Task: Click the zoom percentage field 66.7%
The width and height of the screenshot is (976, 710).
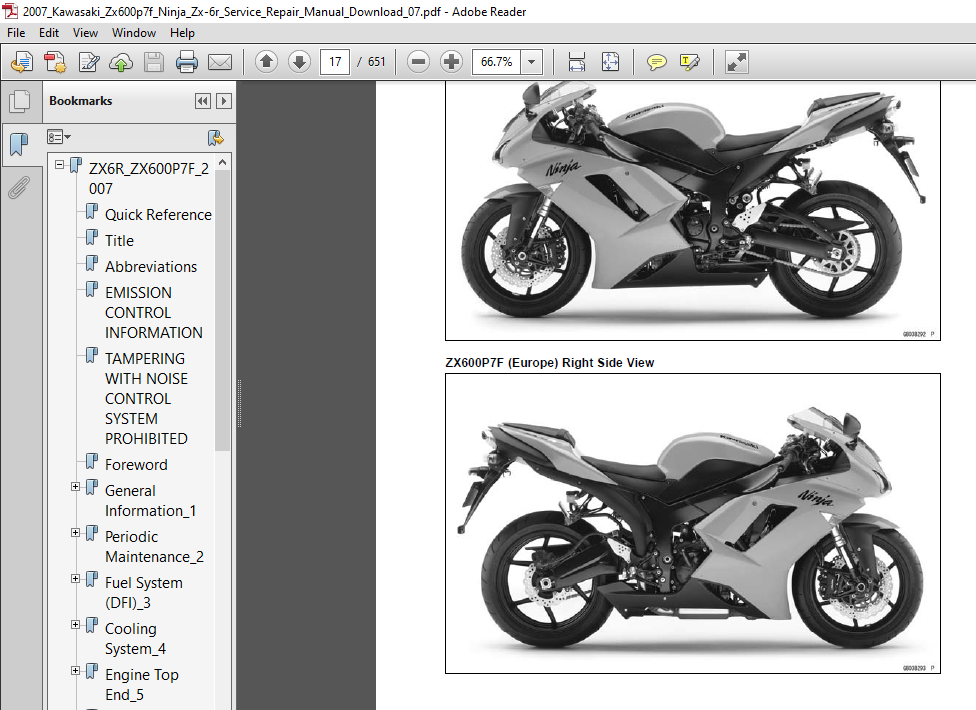Action: pyautogui.click(x=496, y=62)
